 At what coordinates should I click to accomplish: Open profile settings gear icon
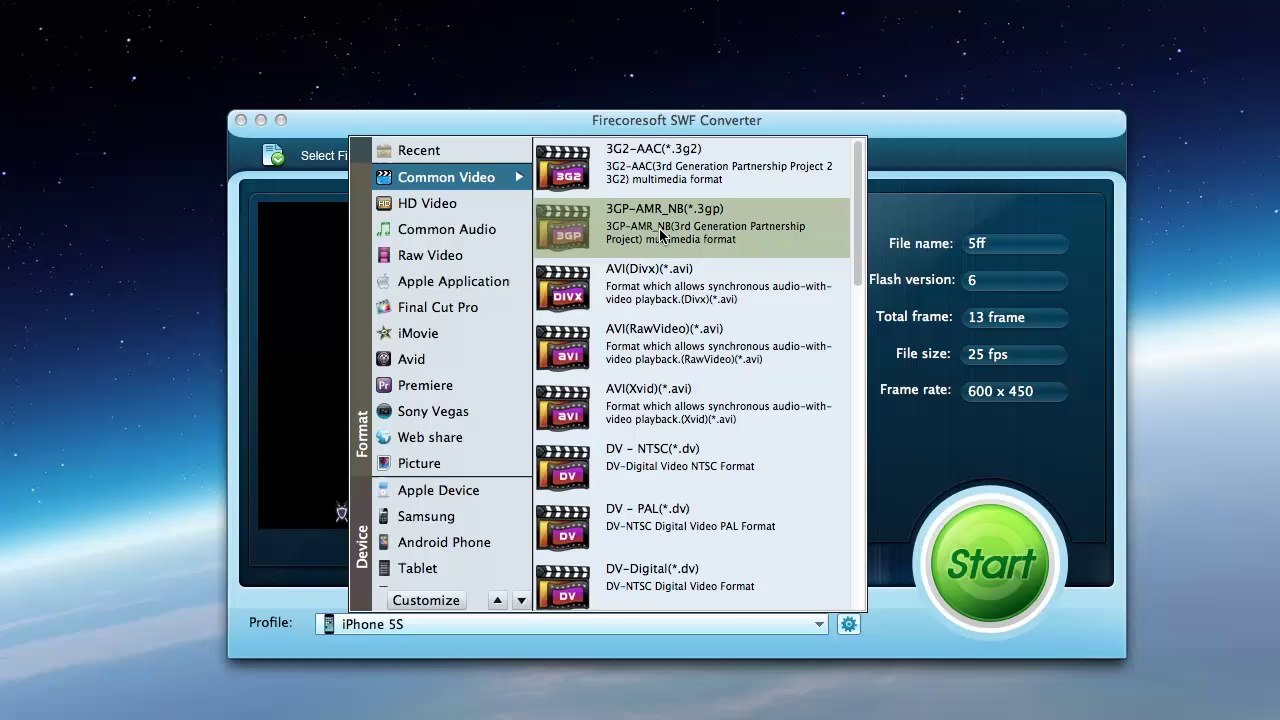point(848,624)
